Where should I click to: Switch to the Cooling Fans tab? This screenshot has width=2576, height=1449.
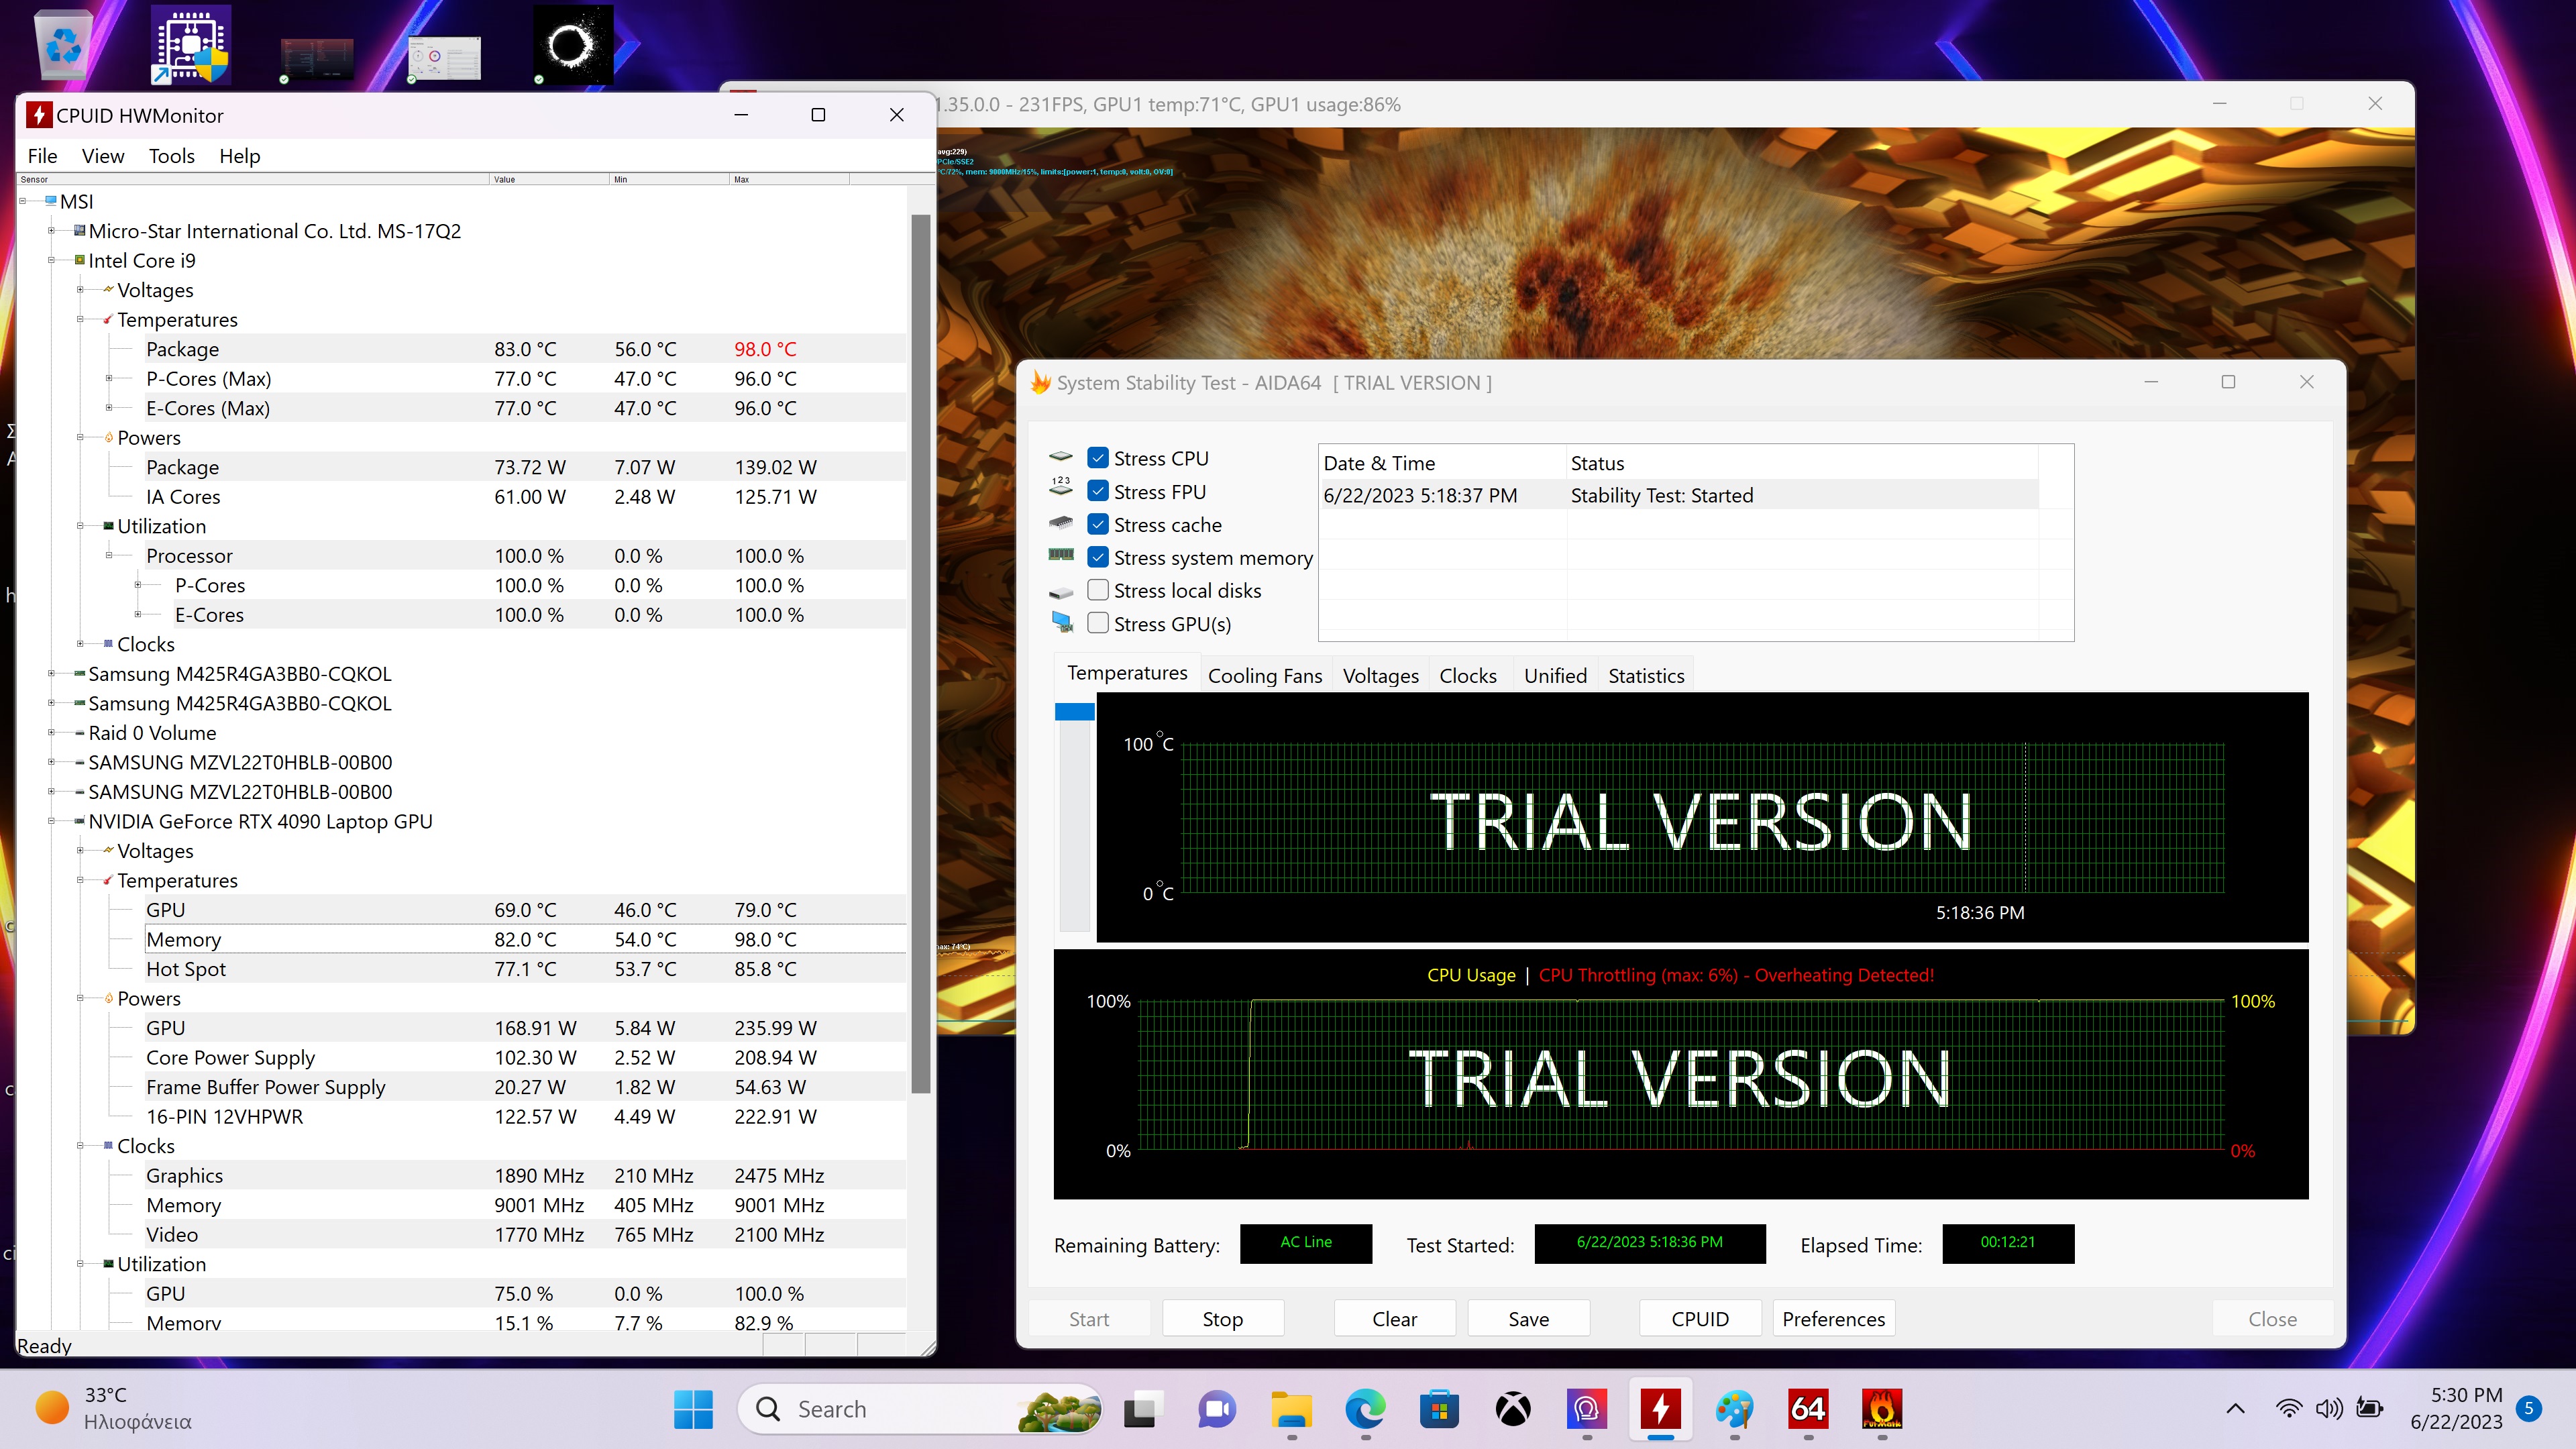(1264, 676)
